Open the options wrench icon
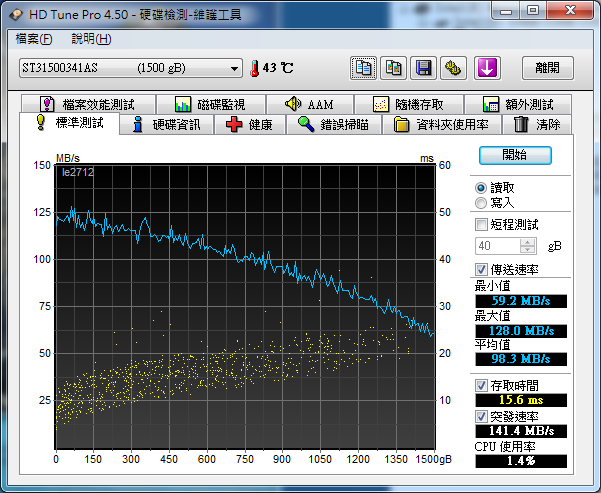 tap(454, 68)
